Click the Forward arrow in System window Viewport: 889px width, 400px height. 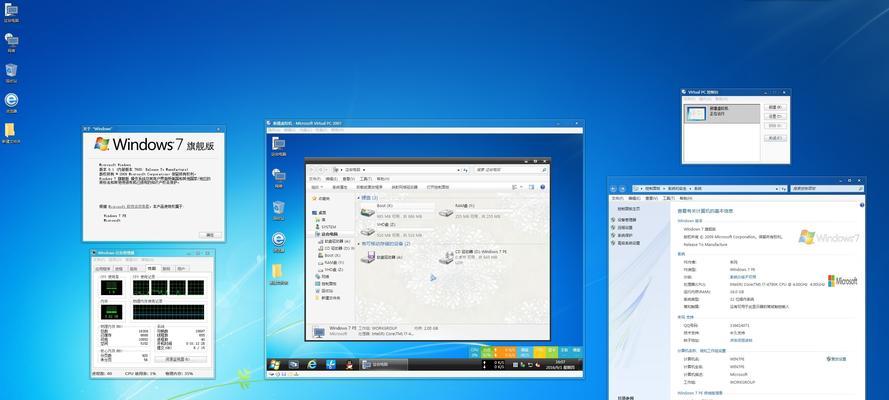coord(623,188)
